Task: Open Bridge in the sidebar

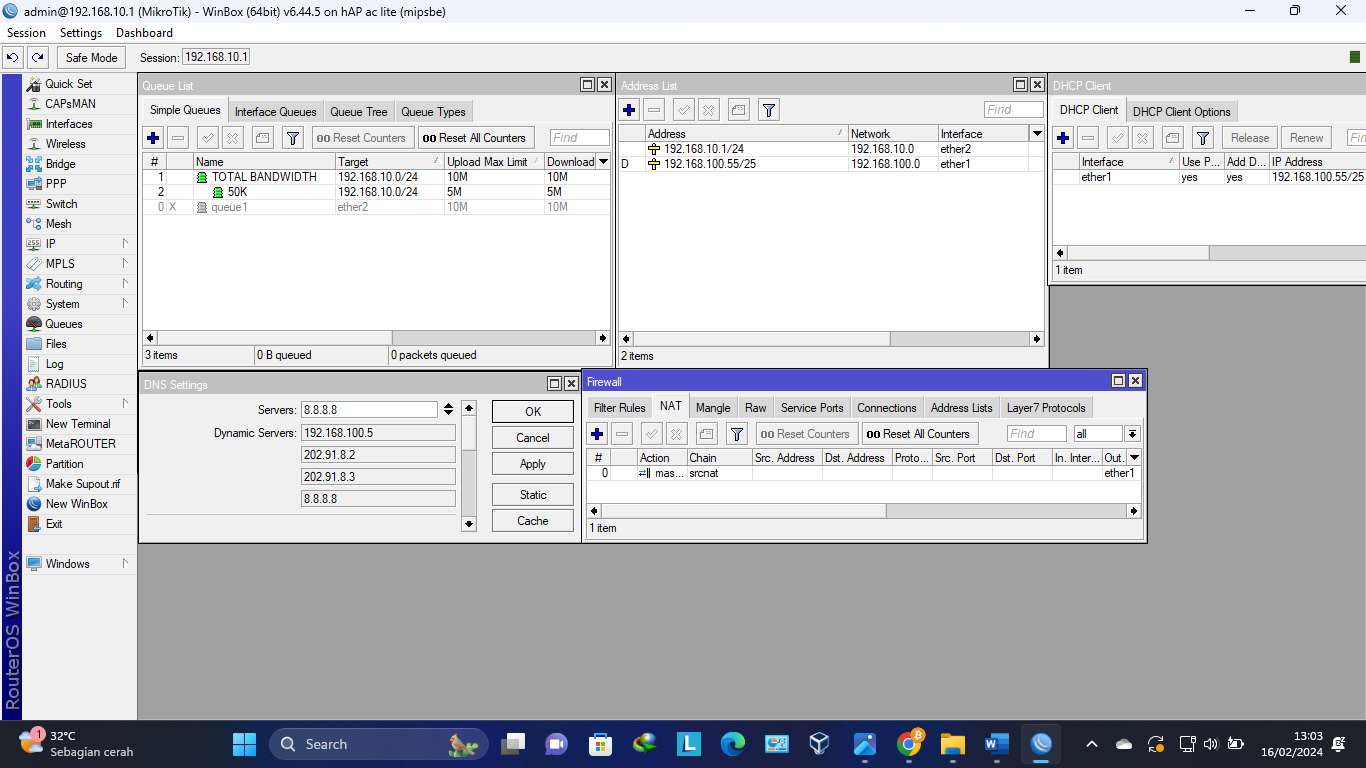Action: pyautogui.click(x=60, y=164)
